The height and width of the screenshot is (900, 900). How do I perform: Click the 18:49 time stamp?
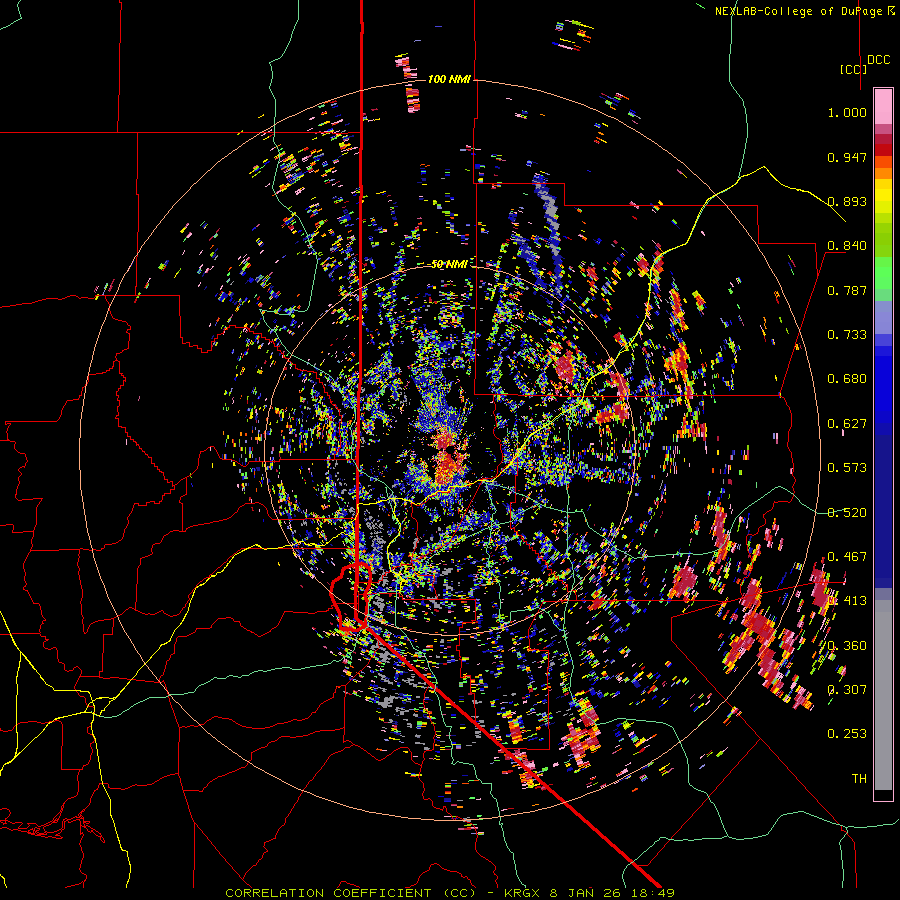(x=655, y=893)
